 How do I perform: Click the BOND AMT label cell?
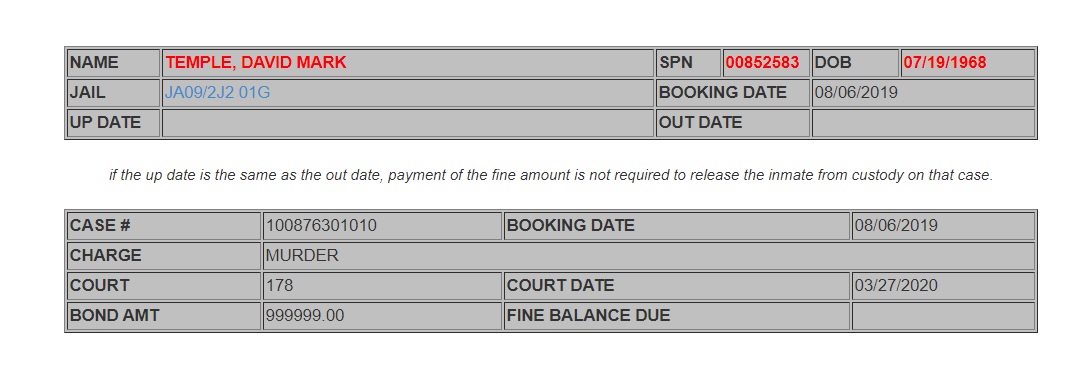pos(164,316)
